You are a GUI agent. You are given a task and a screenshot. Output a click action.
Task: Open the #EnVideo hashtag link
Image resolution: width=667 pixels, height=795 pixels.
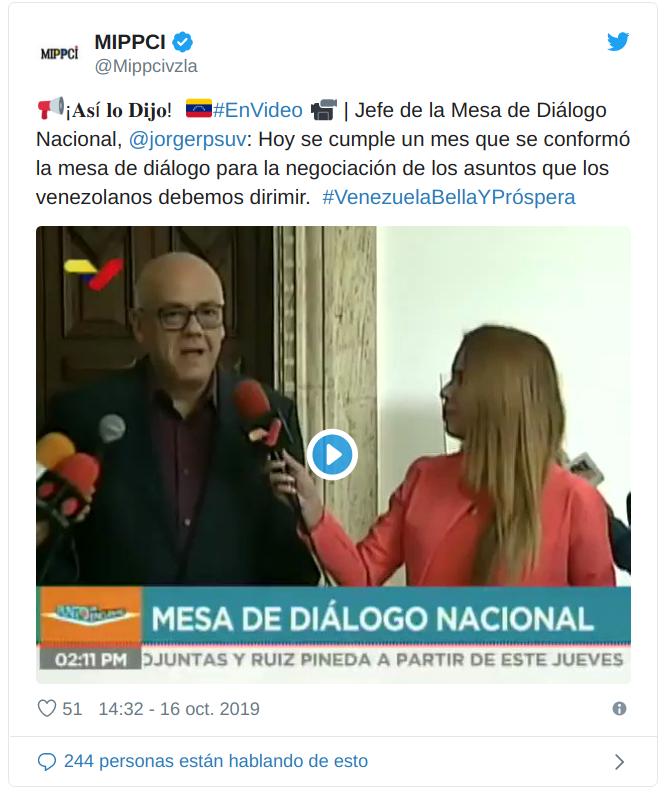tap(257, 110)
